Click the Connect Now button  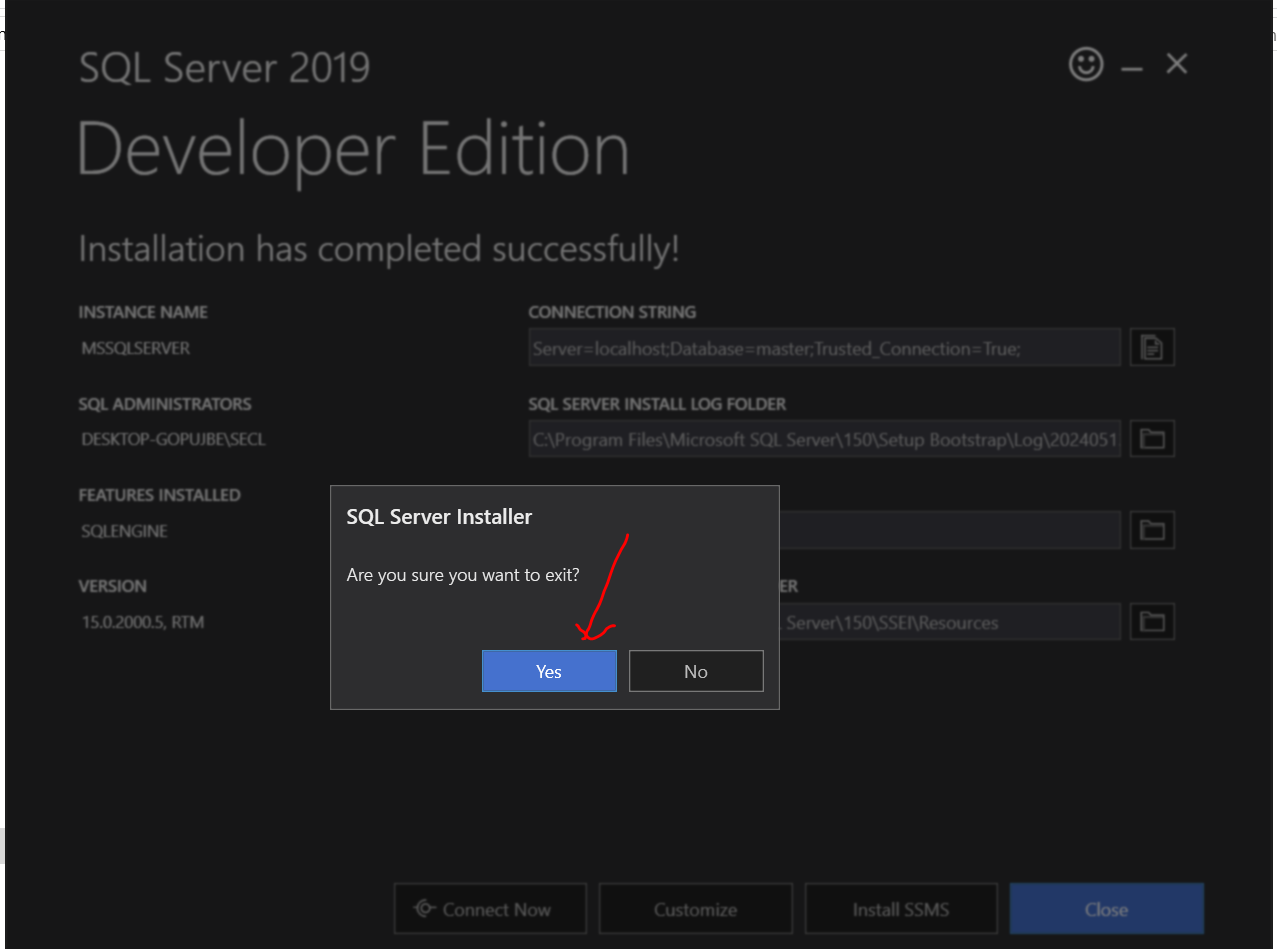coord(490,909)
